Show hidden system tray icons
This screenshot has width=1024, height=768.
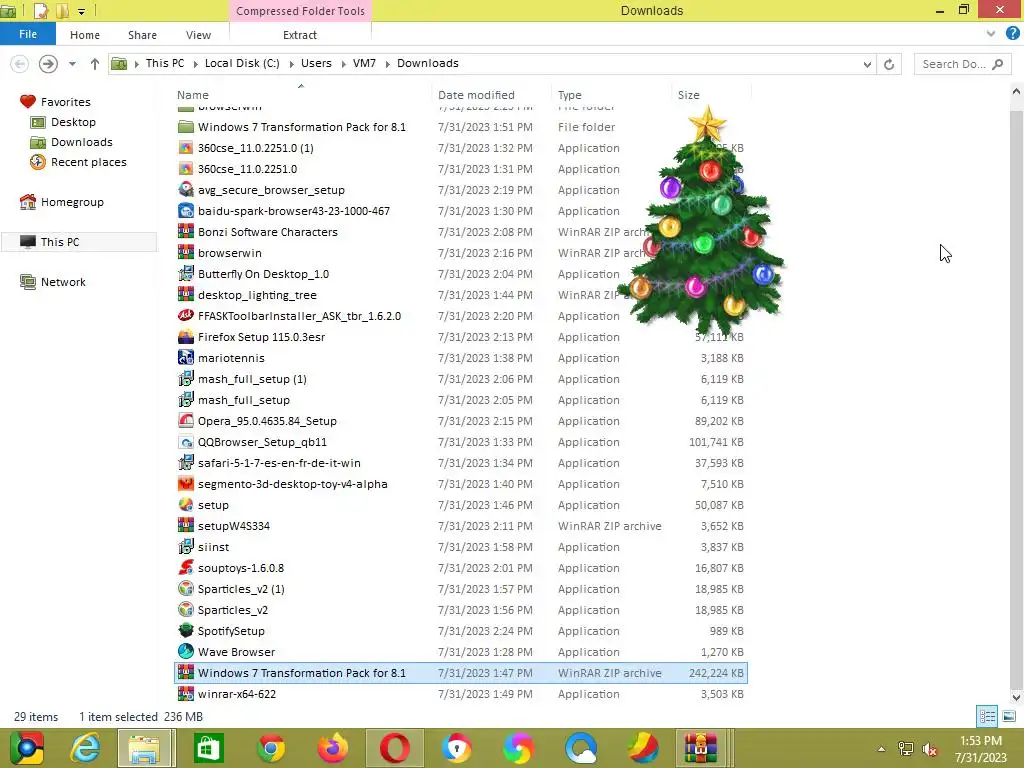click(x=881, y=749)
